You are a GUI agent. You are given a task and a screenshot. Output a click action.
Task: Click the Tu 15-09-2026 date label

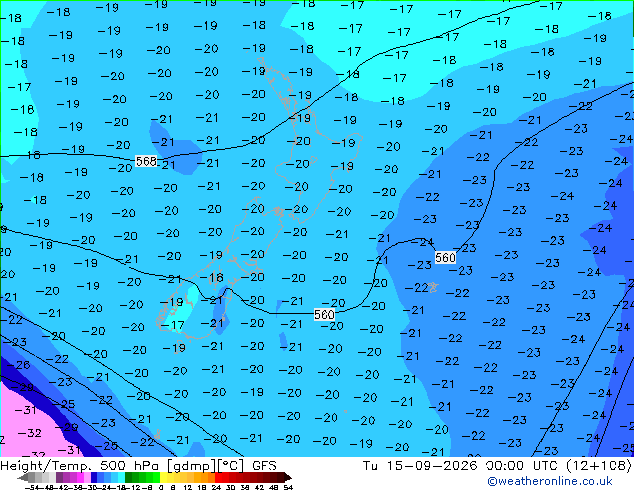(420, 466)
